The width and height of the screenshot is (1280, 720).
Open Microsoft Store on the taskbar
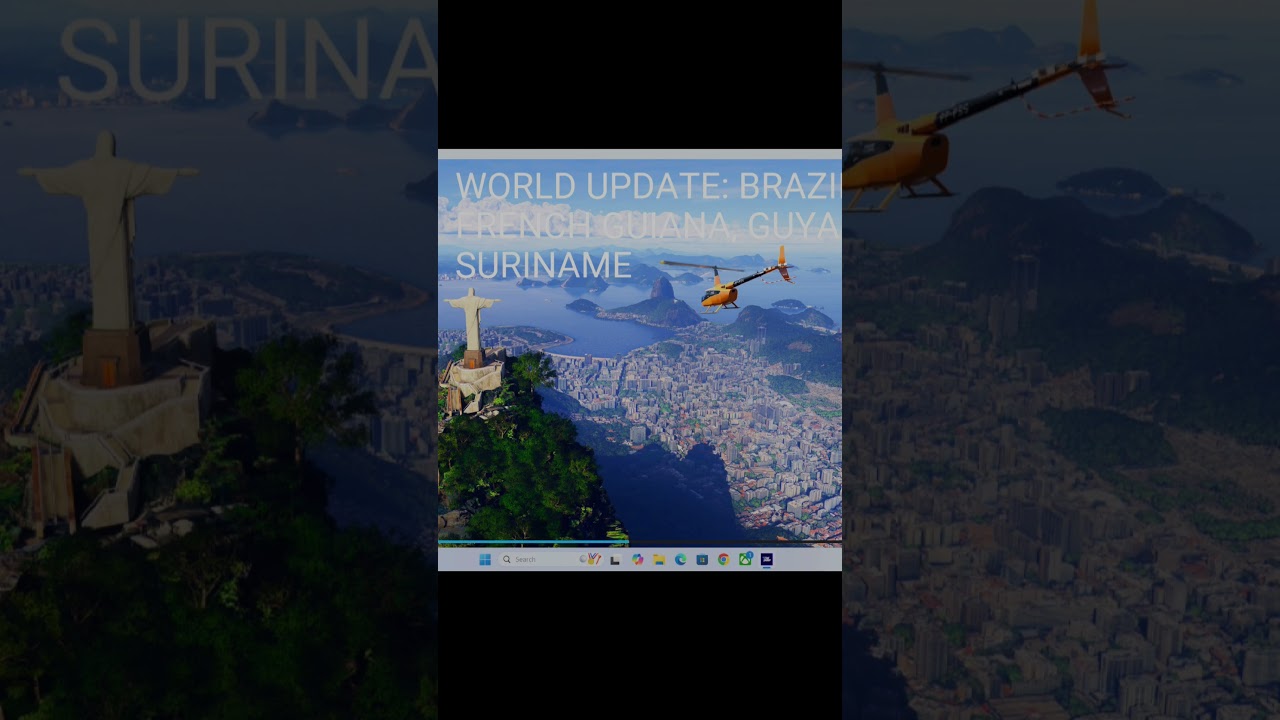702,560
